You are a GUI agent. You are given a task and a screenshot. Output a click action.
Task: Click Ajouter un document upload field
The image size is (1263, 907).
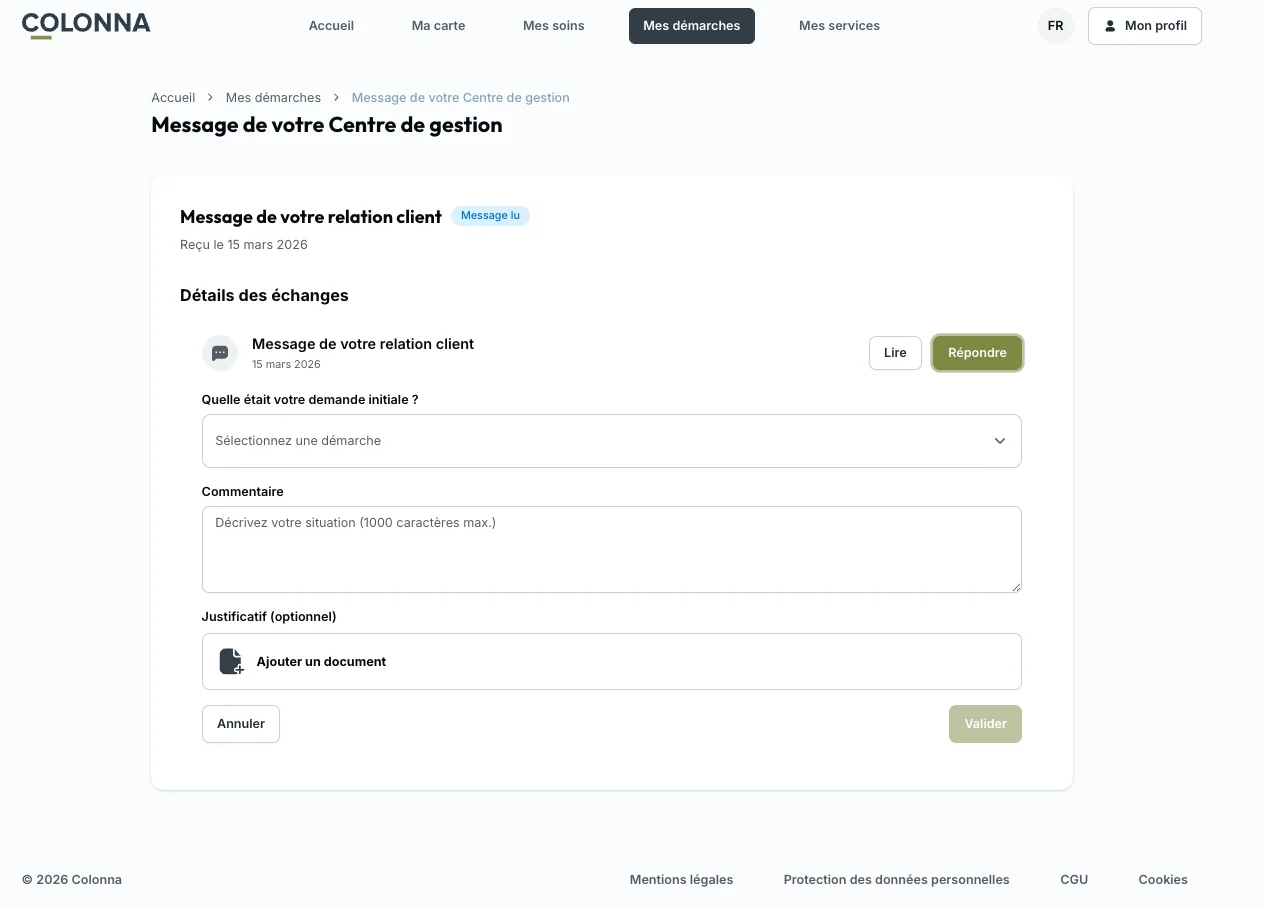point(611,661)
